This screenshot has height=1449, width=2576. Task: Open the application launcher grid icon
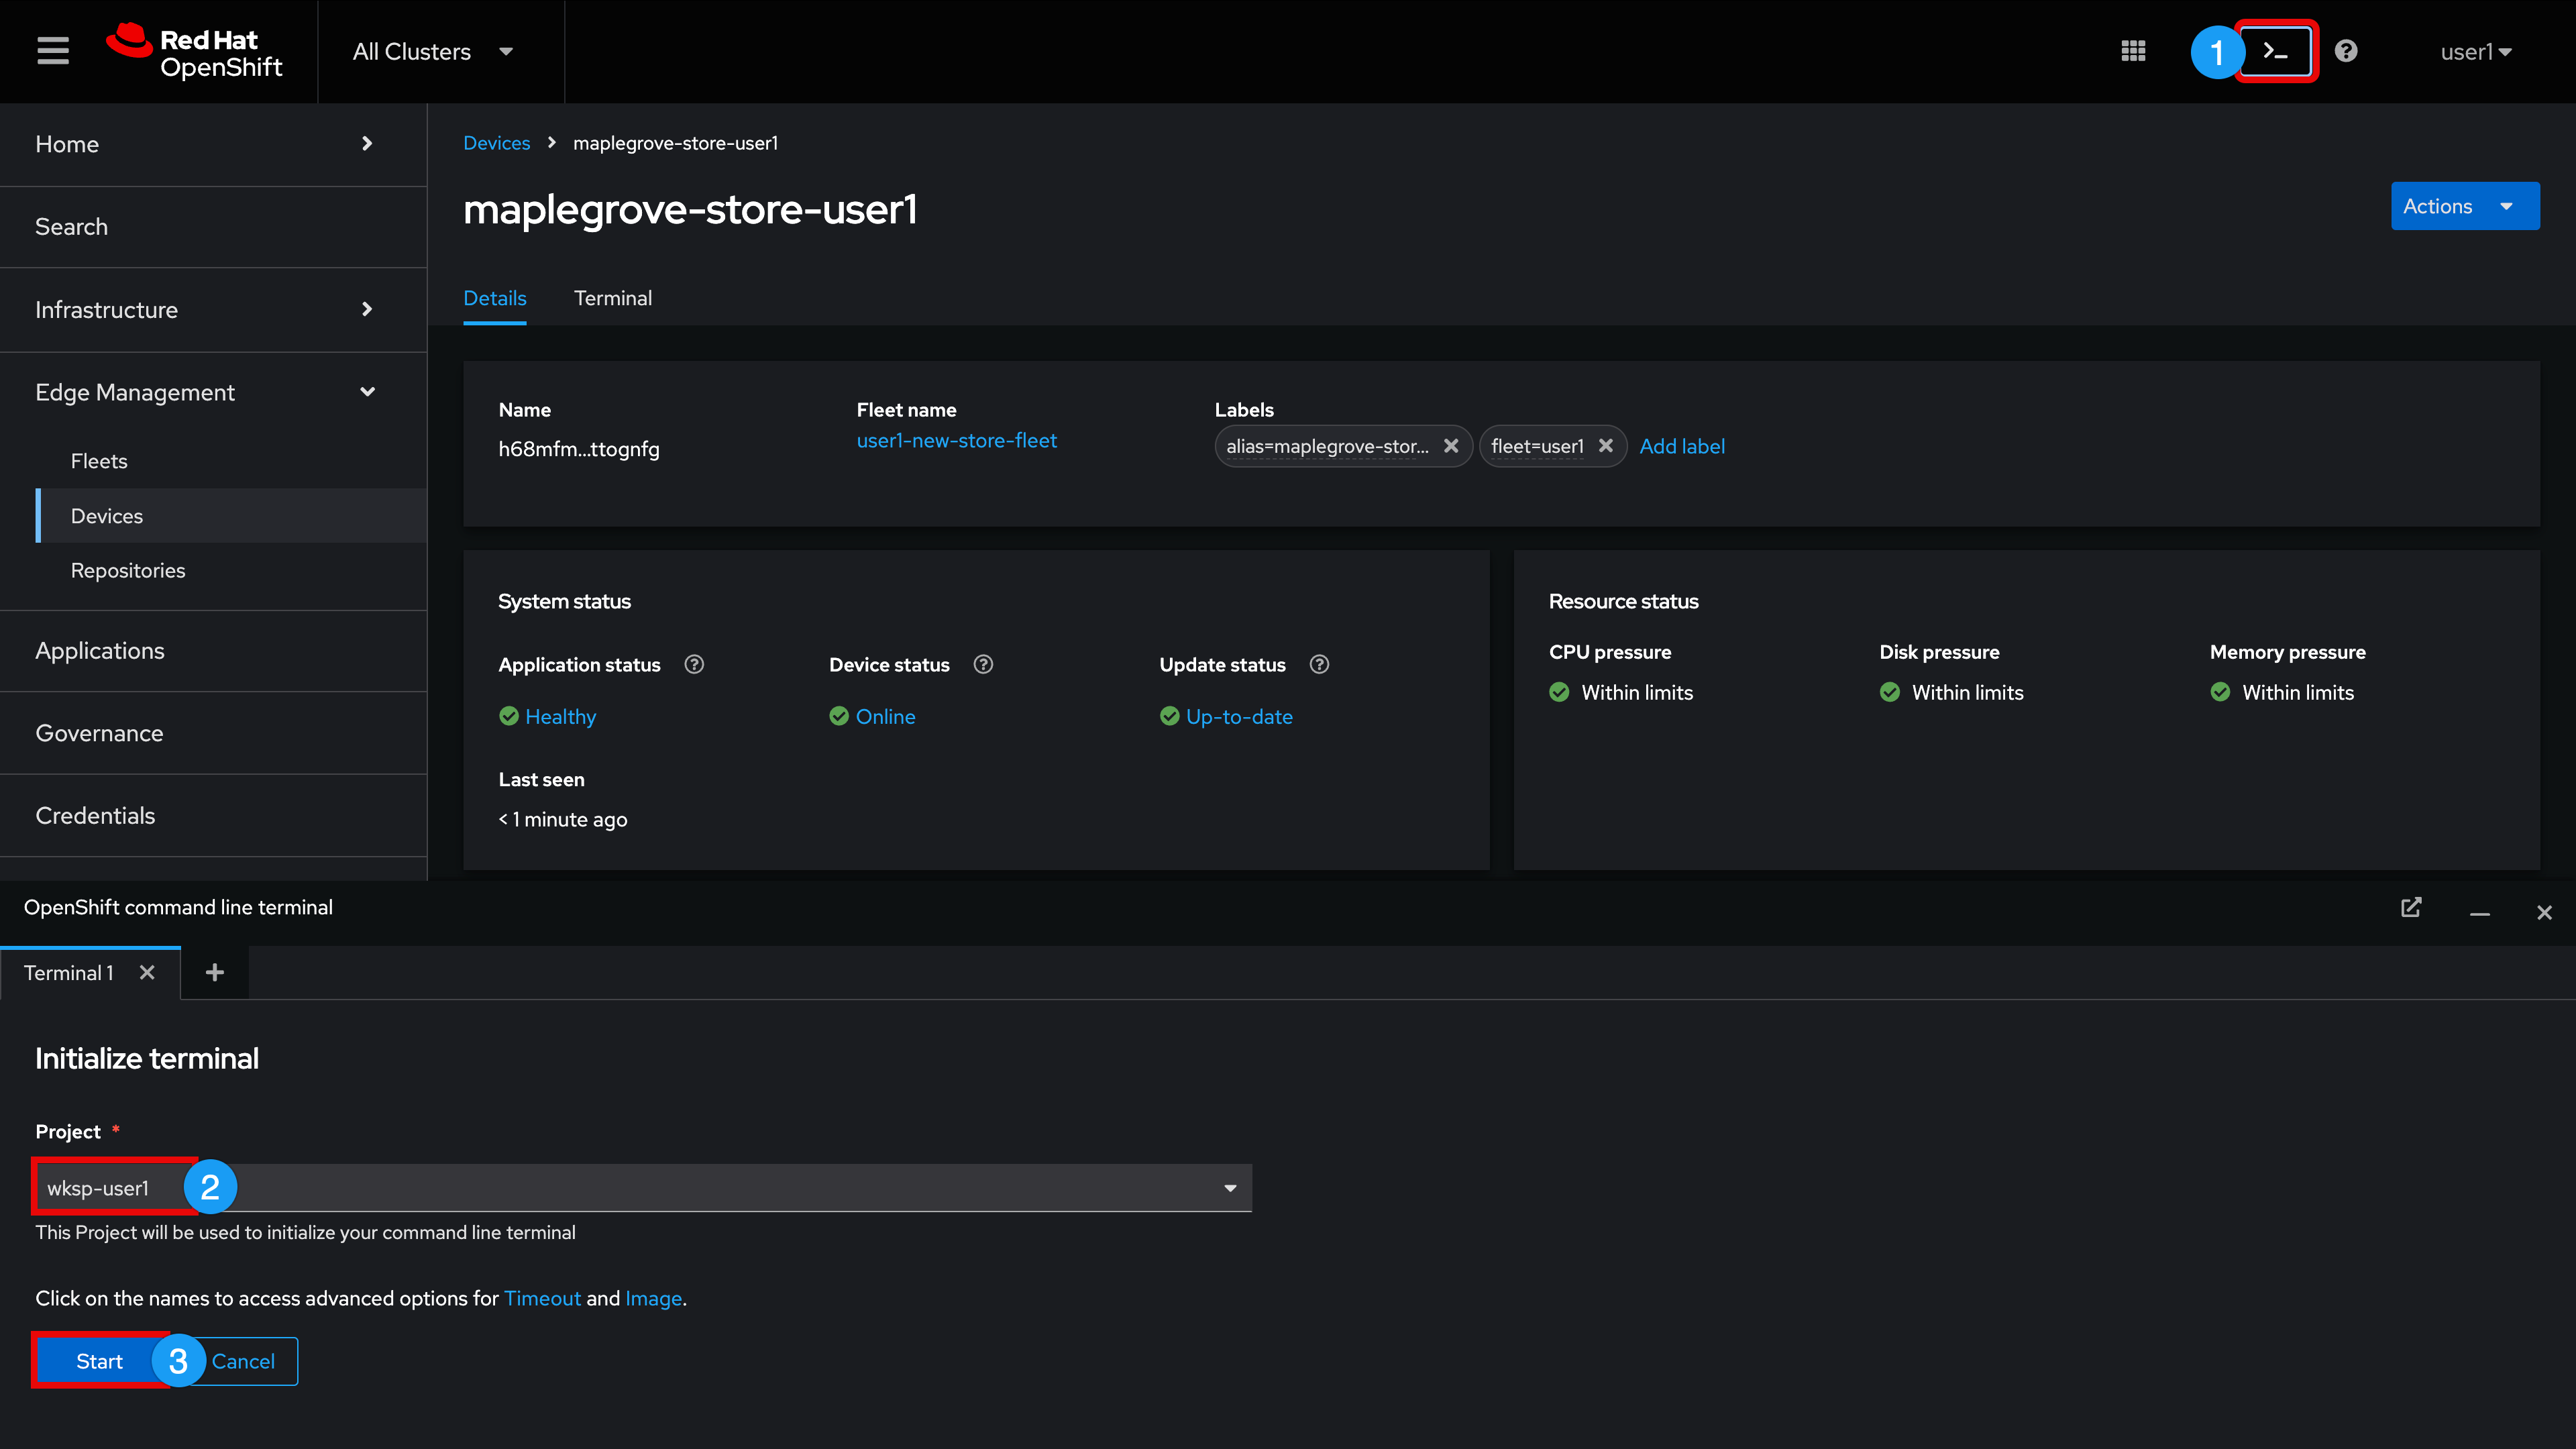2133,51
